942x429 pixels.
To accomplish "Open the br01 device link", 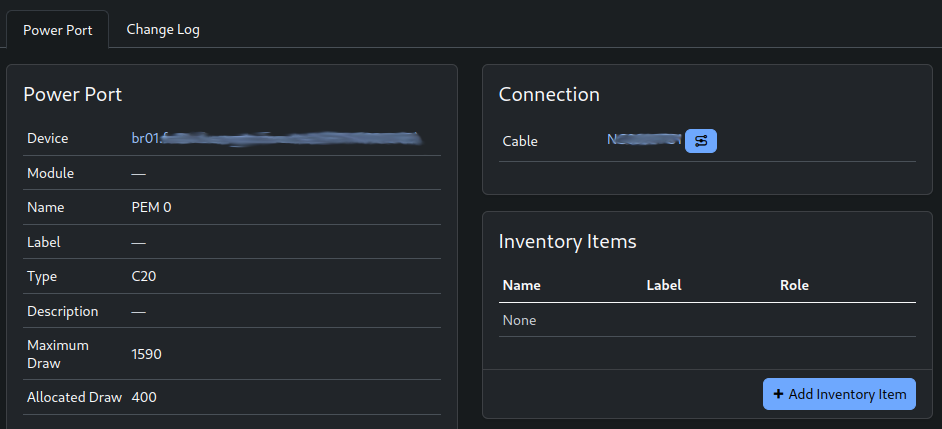I will pos(276,138).
